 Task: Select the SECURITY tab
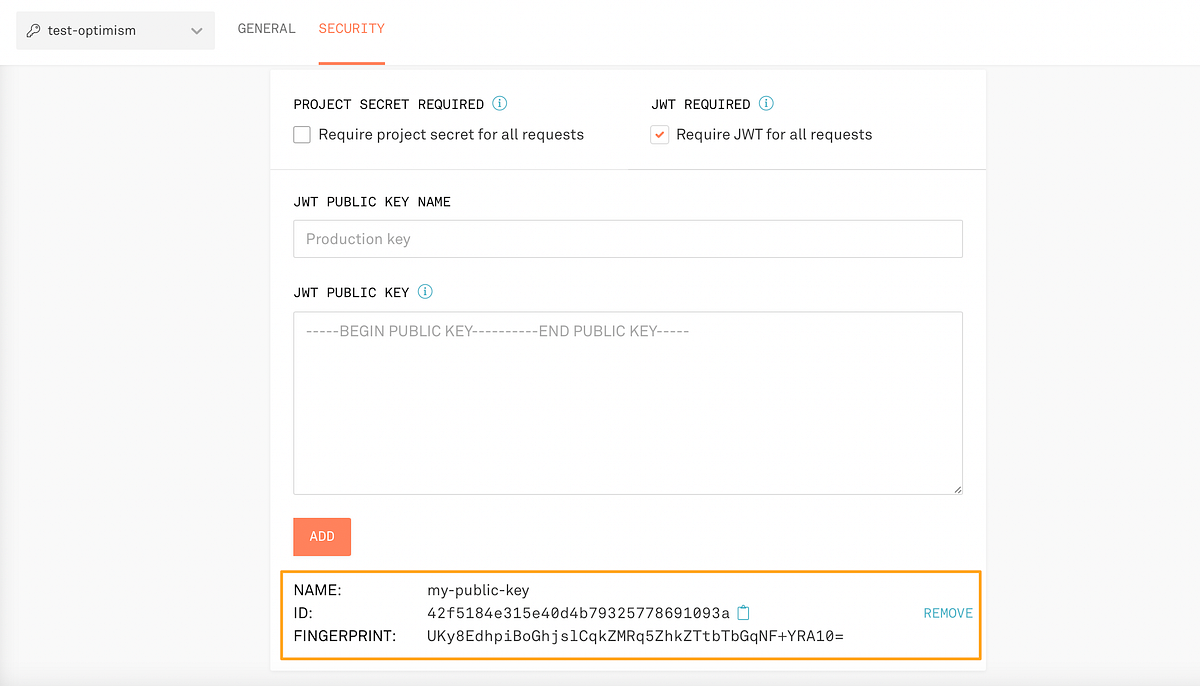pyautogui.click(x=351, y=29)
